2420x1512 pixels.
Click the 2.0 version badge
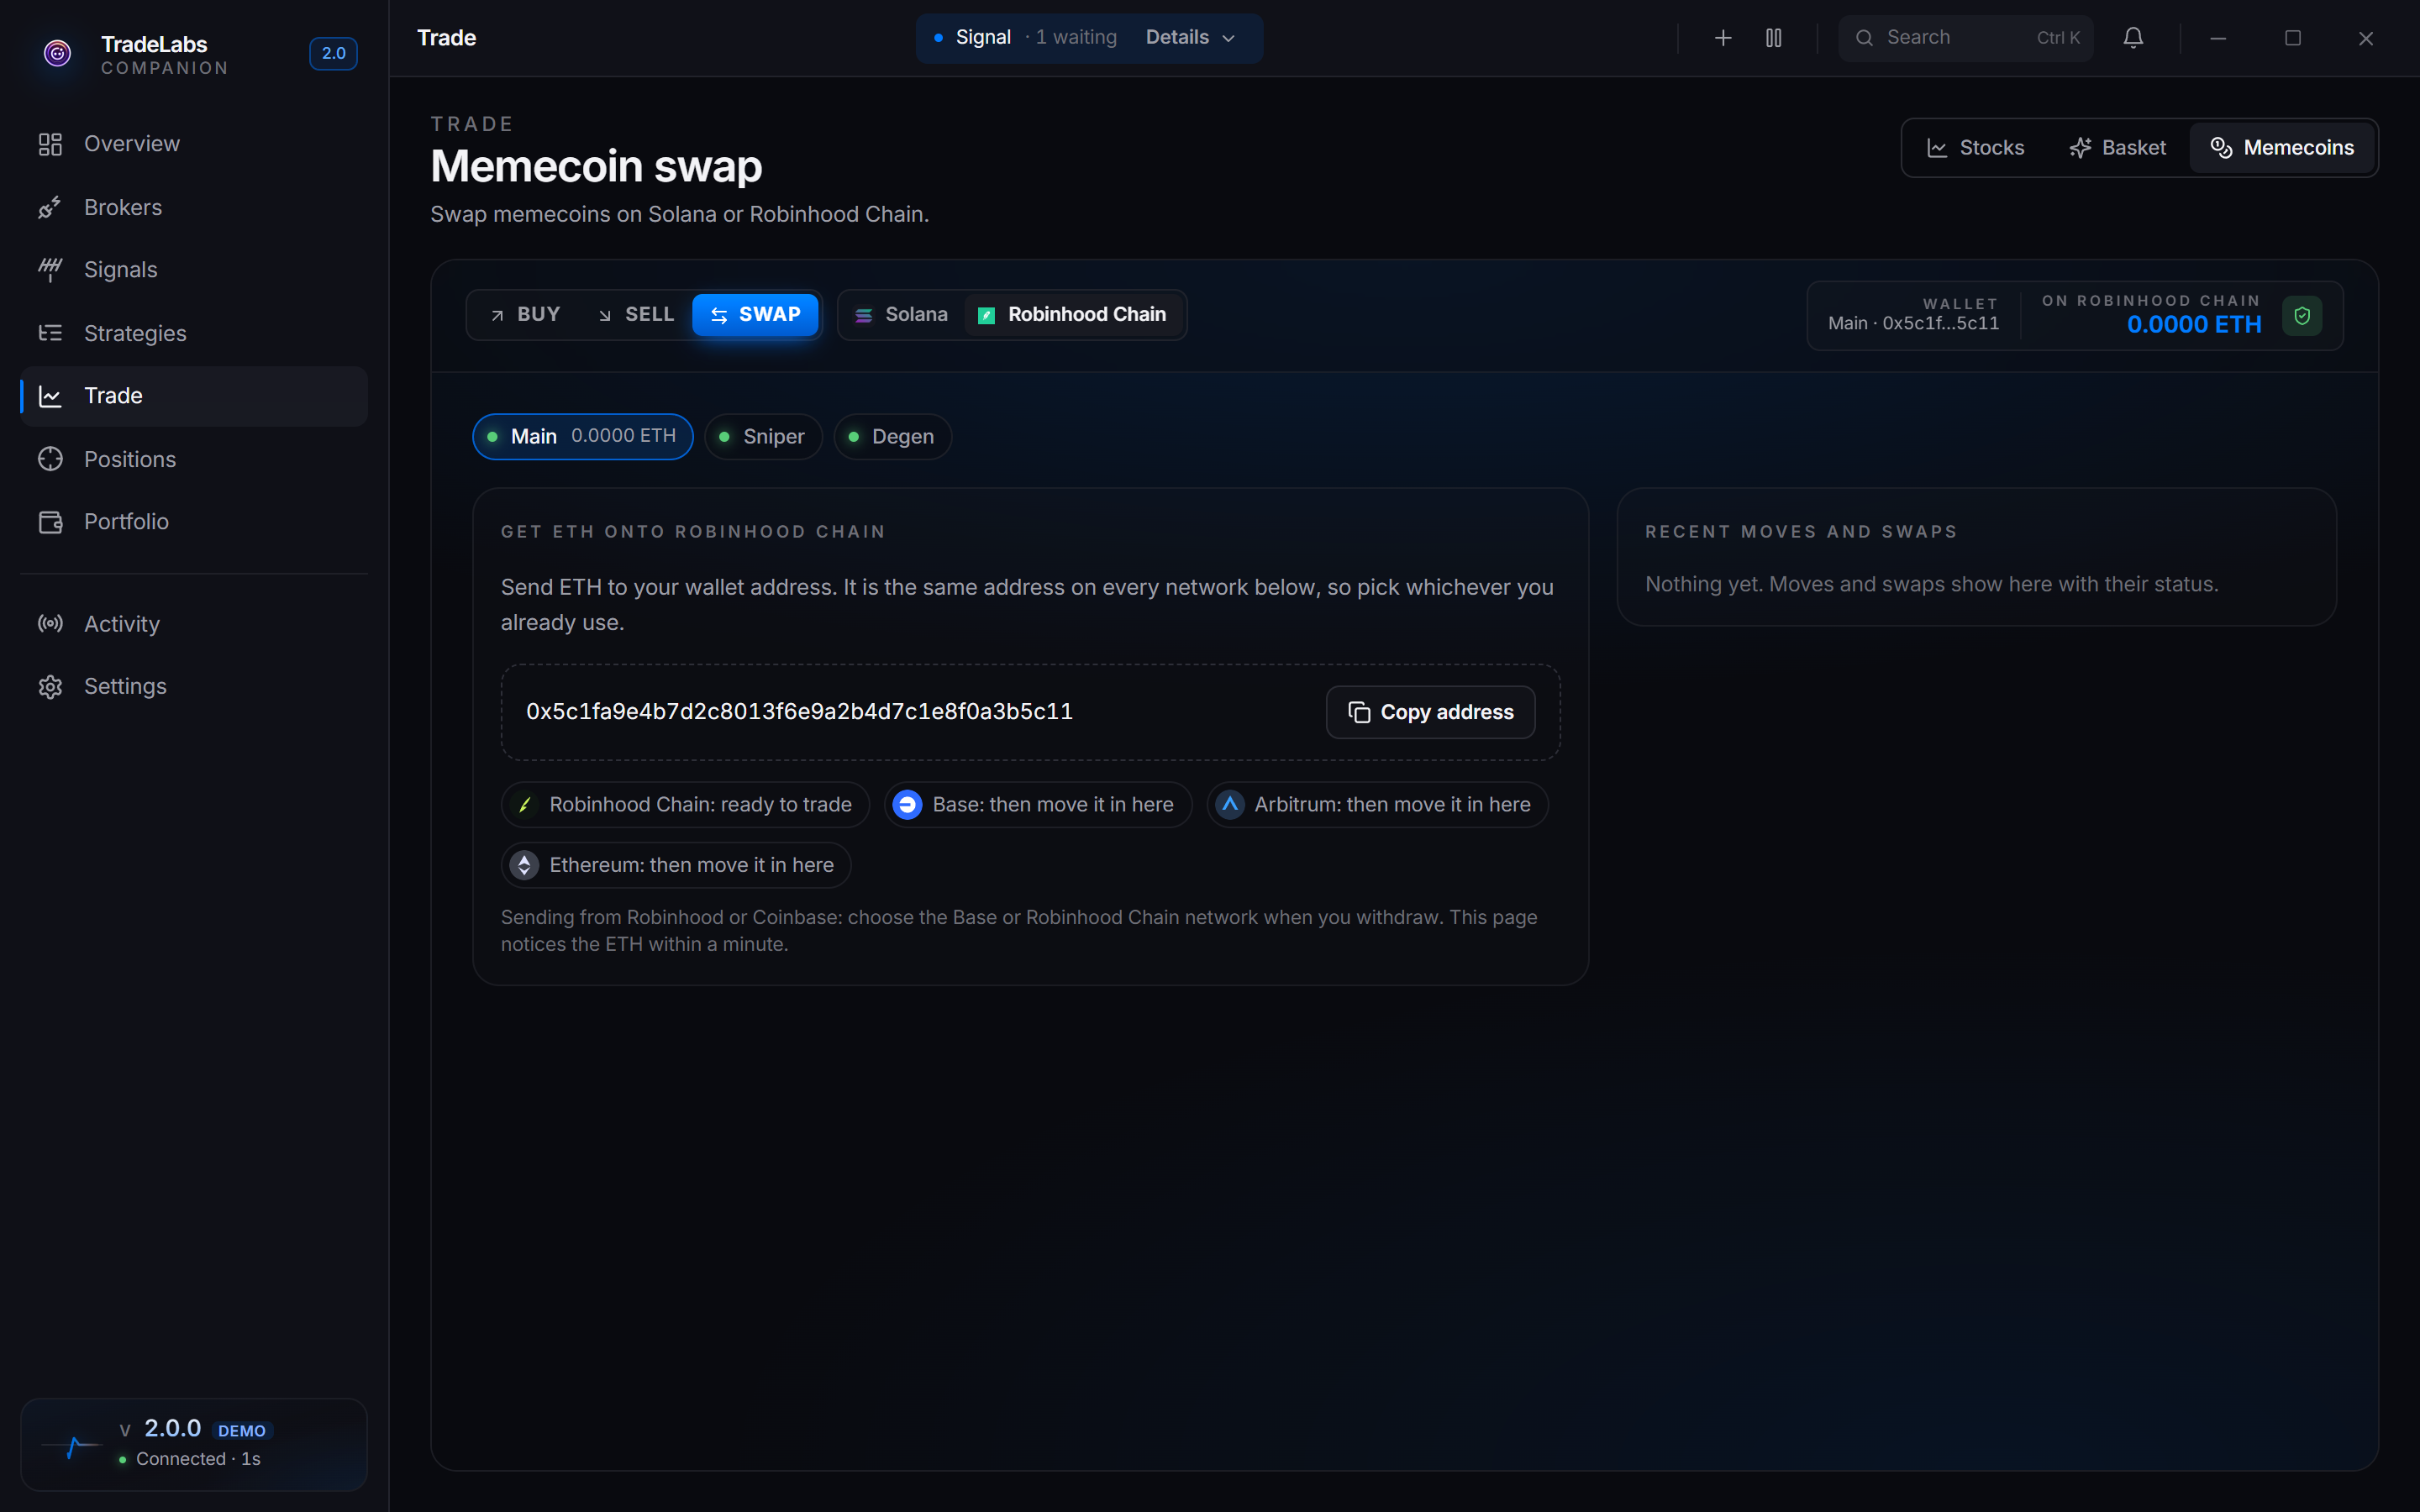click(333, 54)
